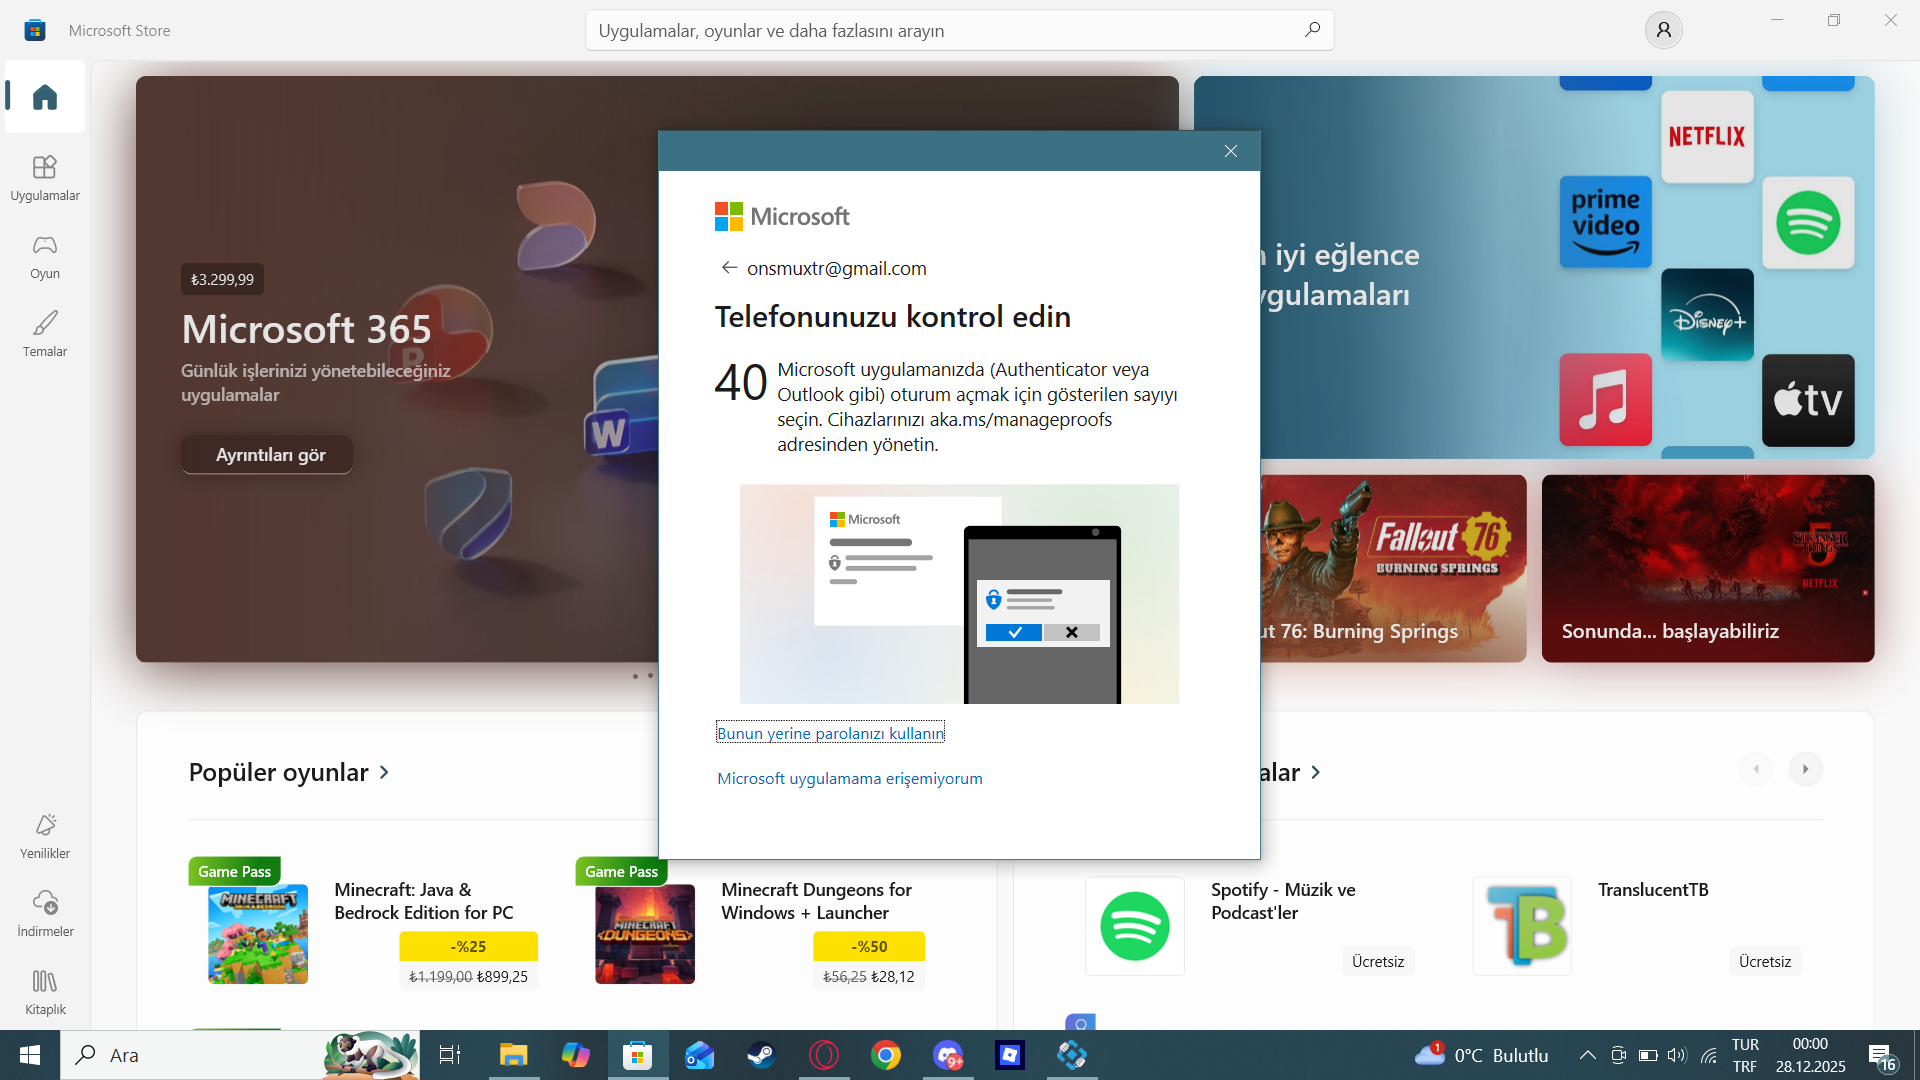The height and width of the screenshot is (1080, 1920).
Task: Open the Wi-Fi network tray icon
Action: (x=1709, y=1055)
